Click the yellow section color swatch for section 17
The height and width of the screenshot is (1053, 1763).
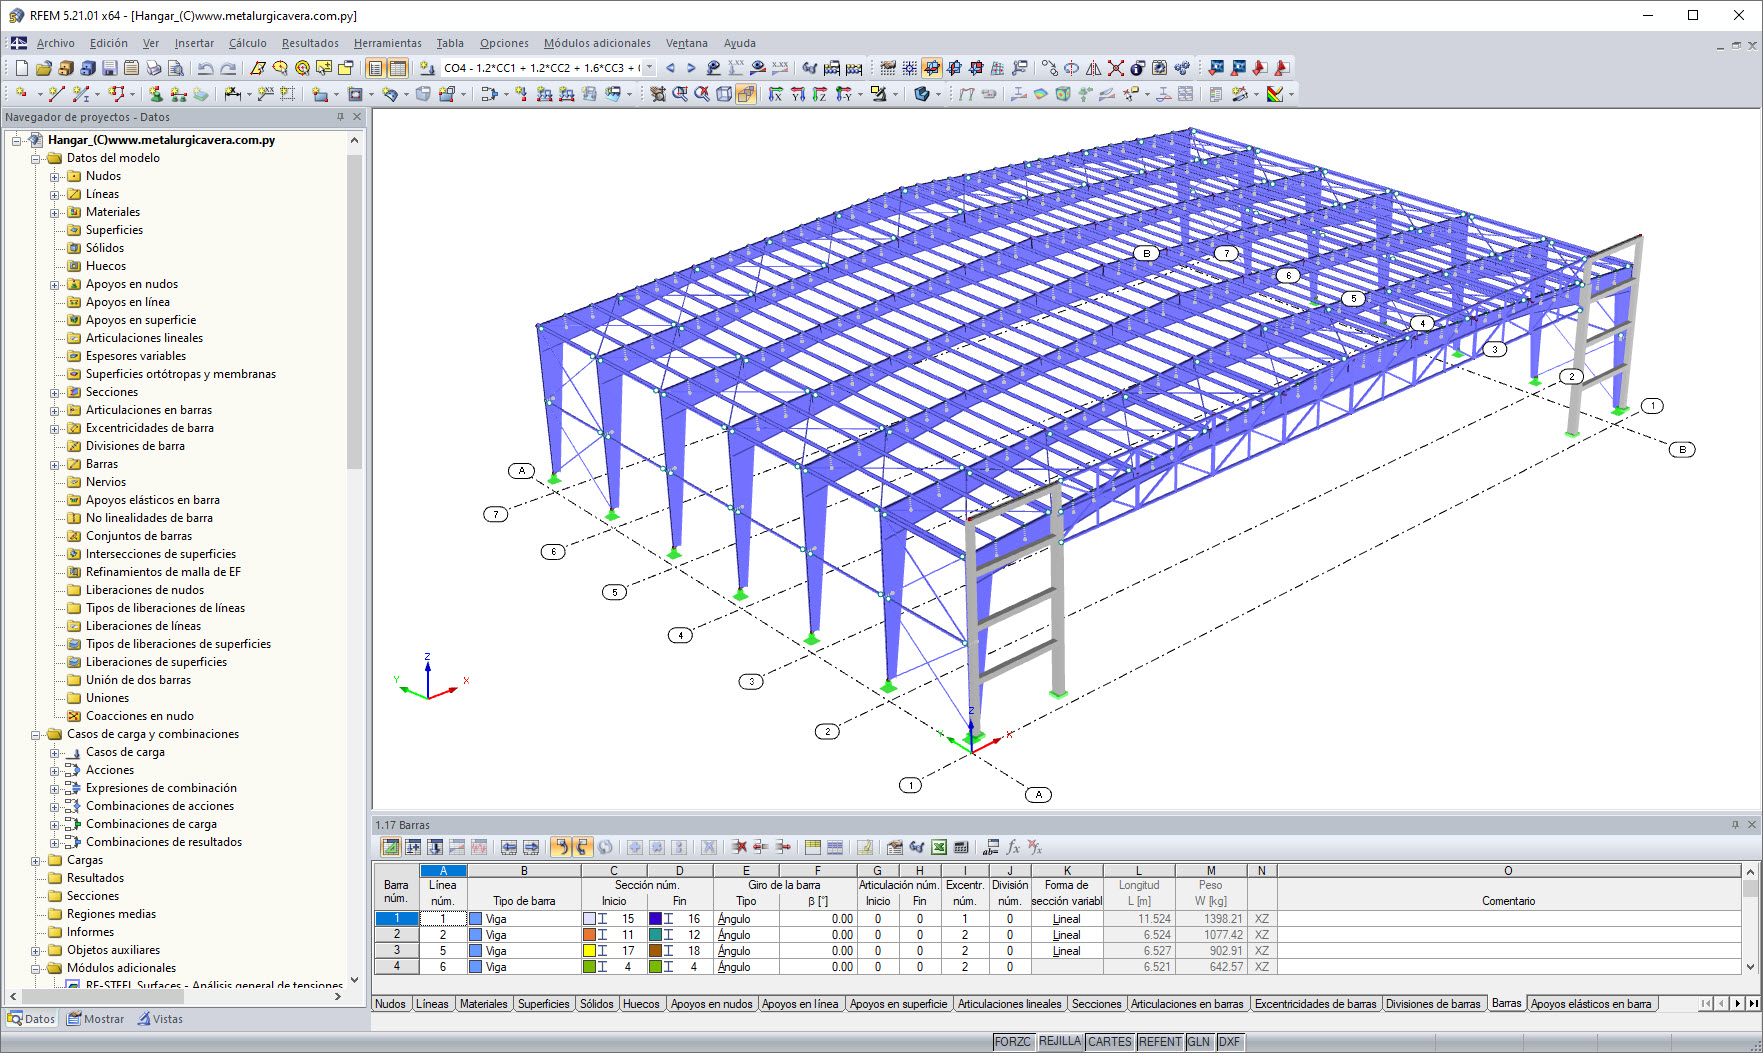589,951
